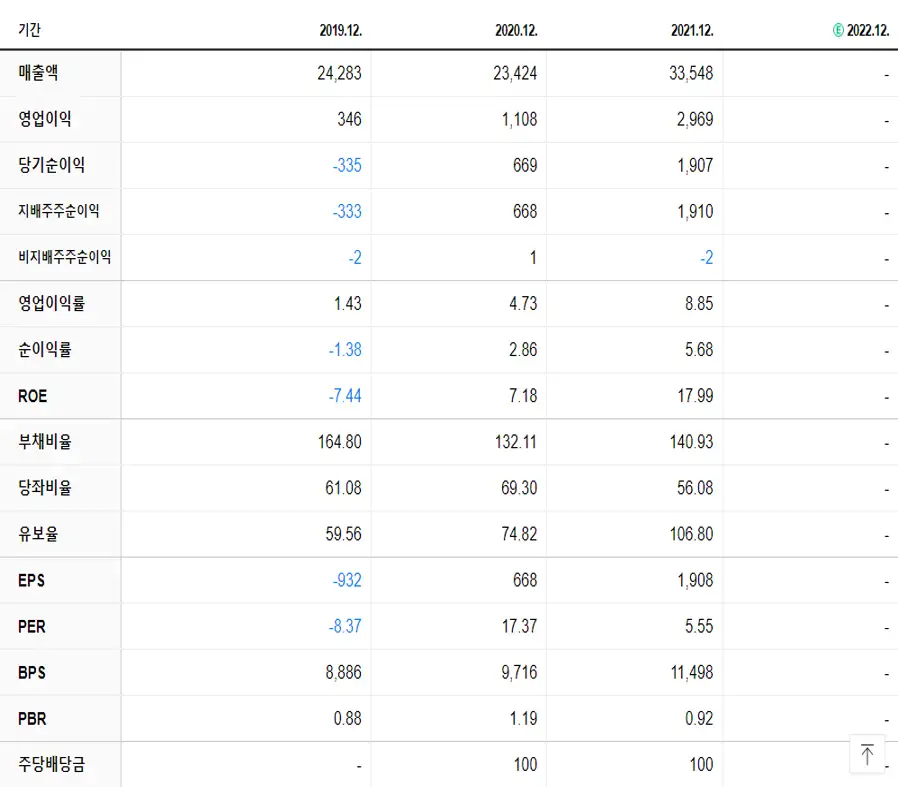Click the blue -335 당기순이익 value
This screenshot has height=787, width=898.
coord(345,165)
